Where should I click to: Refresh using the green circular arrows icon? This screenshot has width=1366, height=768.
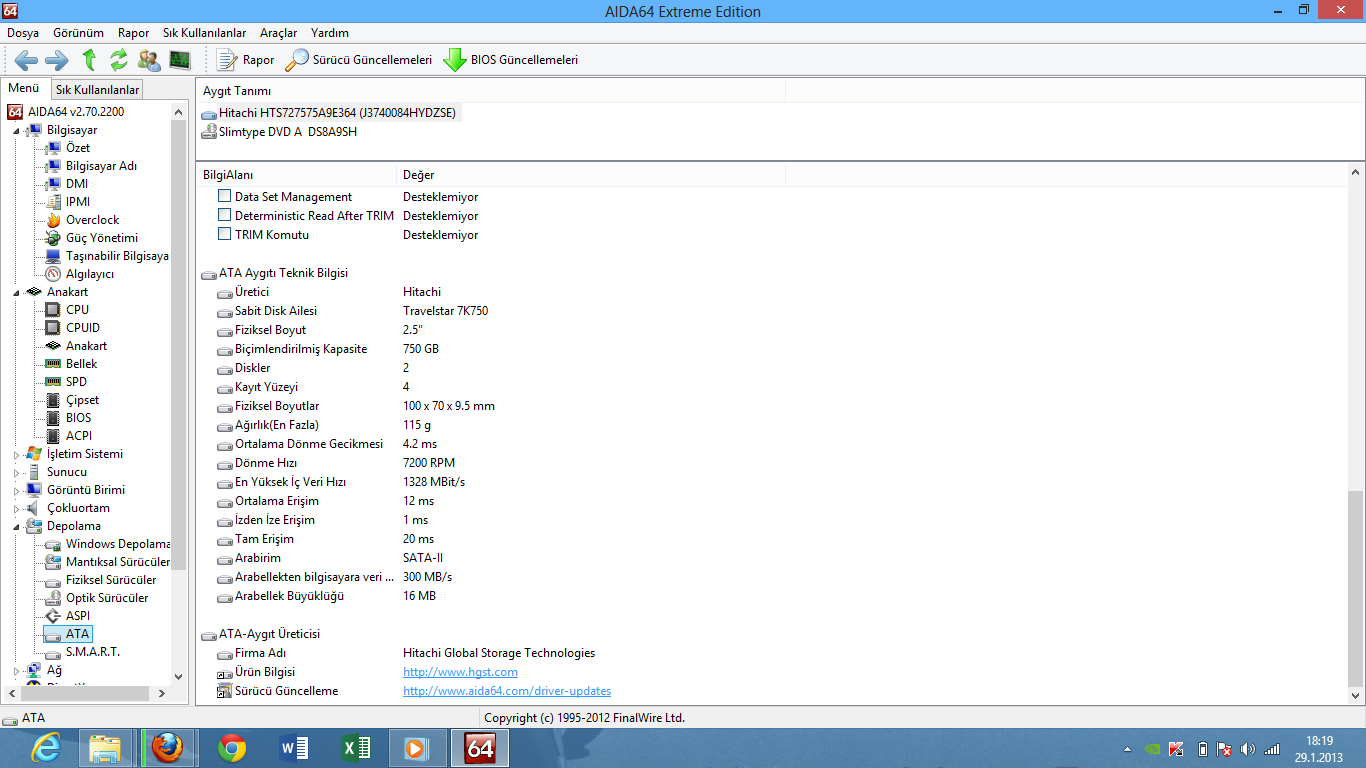119,60
